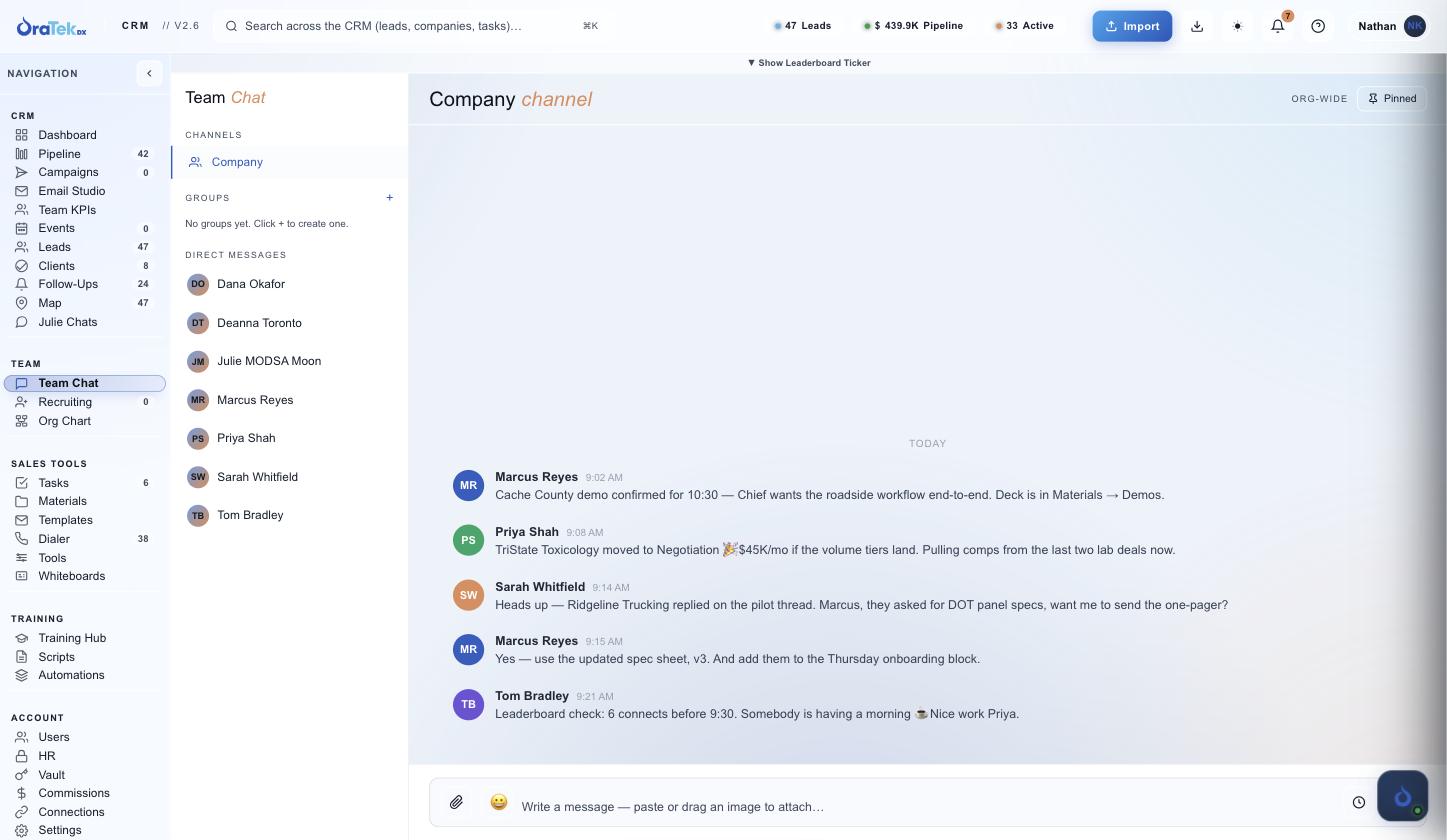Viewport: 1447px width, 840px height.
Task: Click the Users icon in Account
Action: pos(21,737)
